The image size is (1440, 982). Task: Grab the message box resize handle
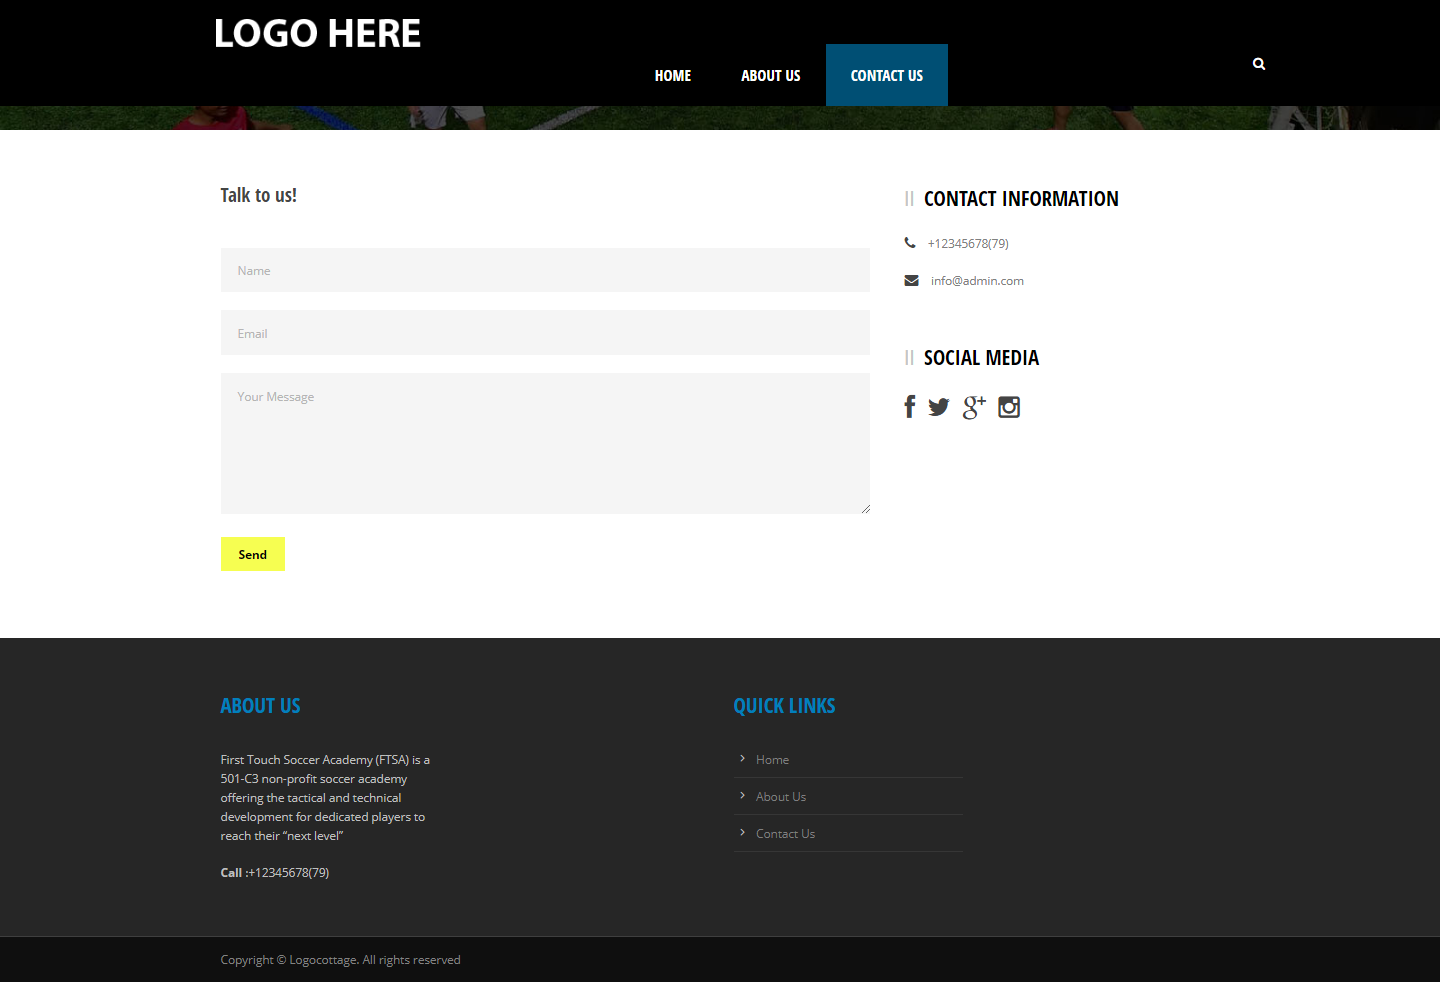click(865, 509)
